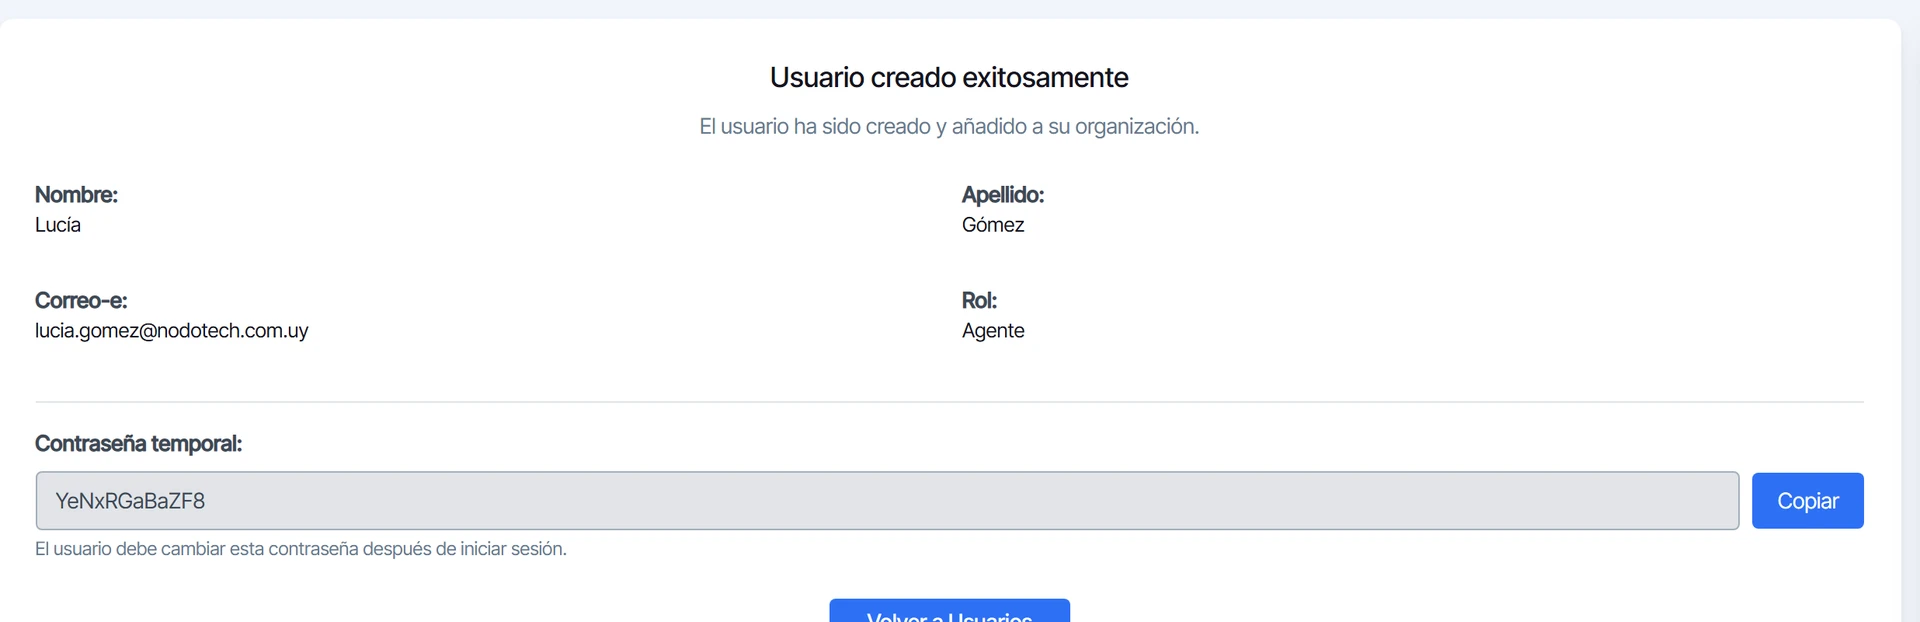Go back via Volver a Usuarios button

[949, 612]
